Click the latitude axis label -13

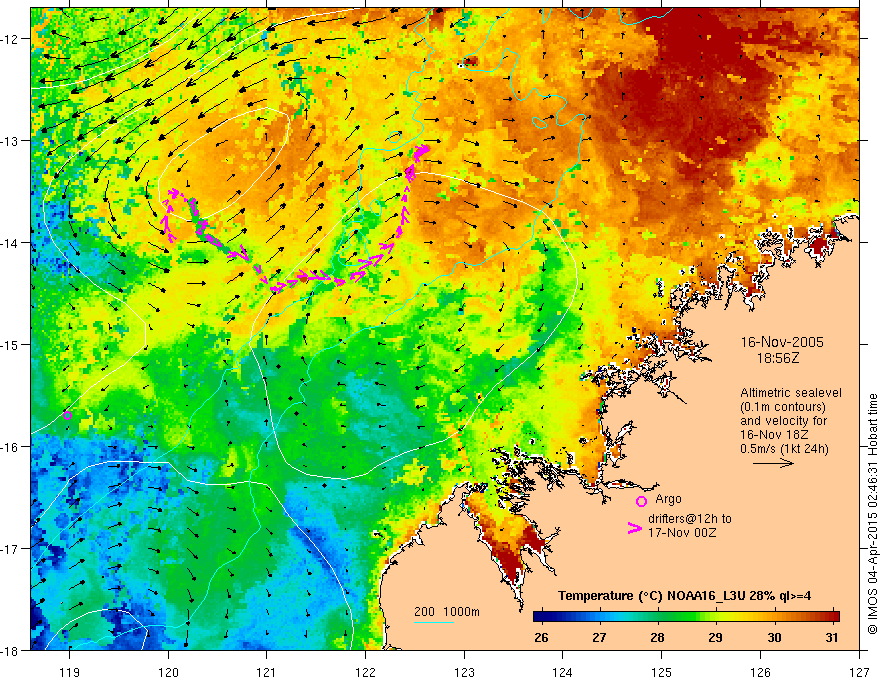click(10, 141)
